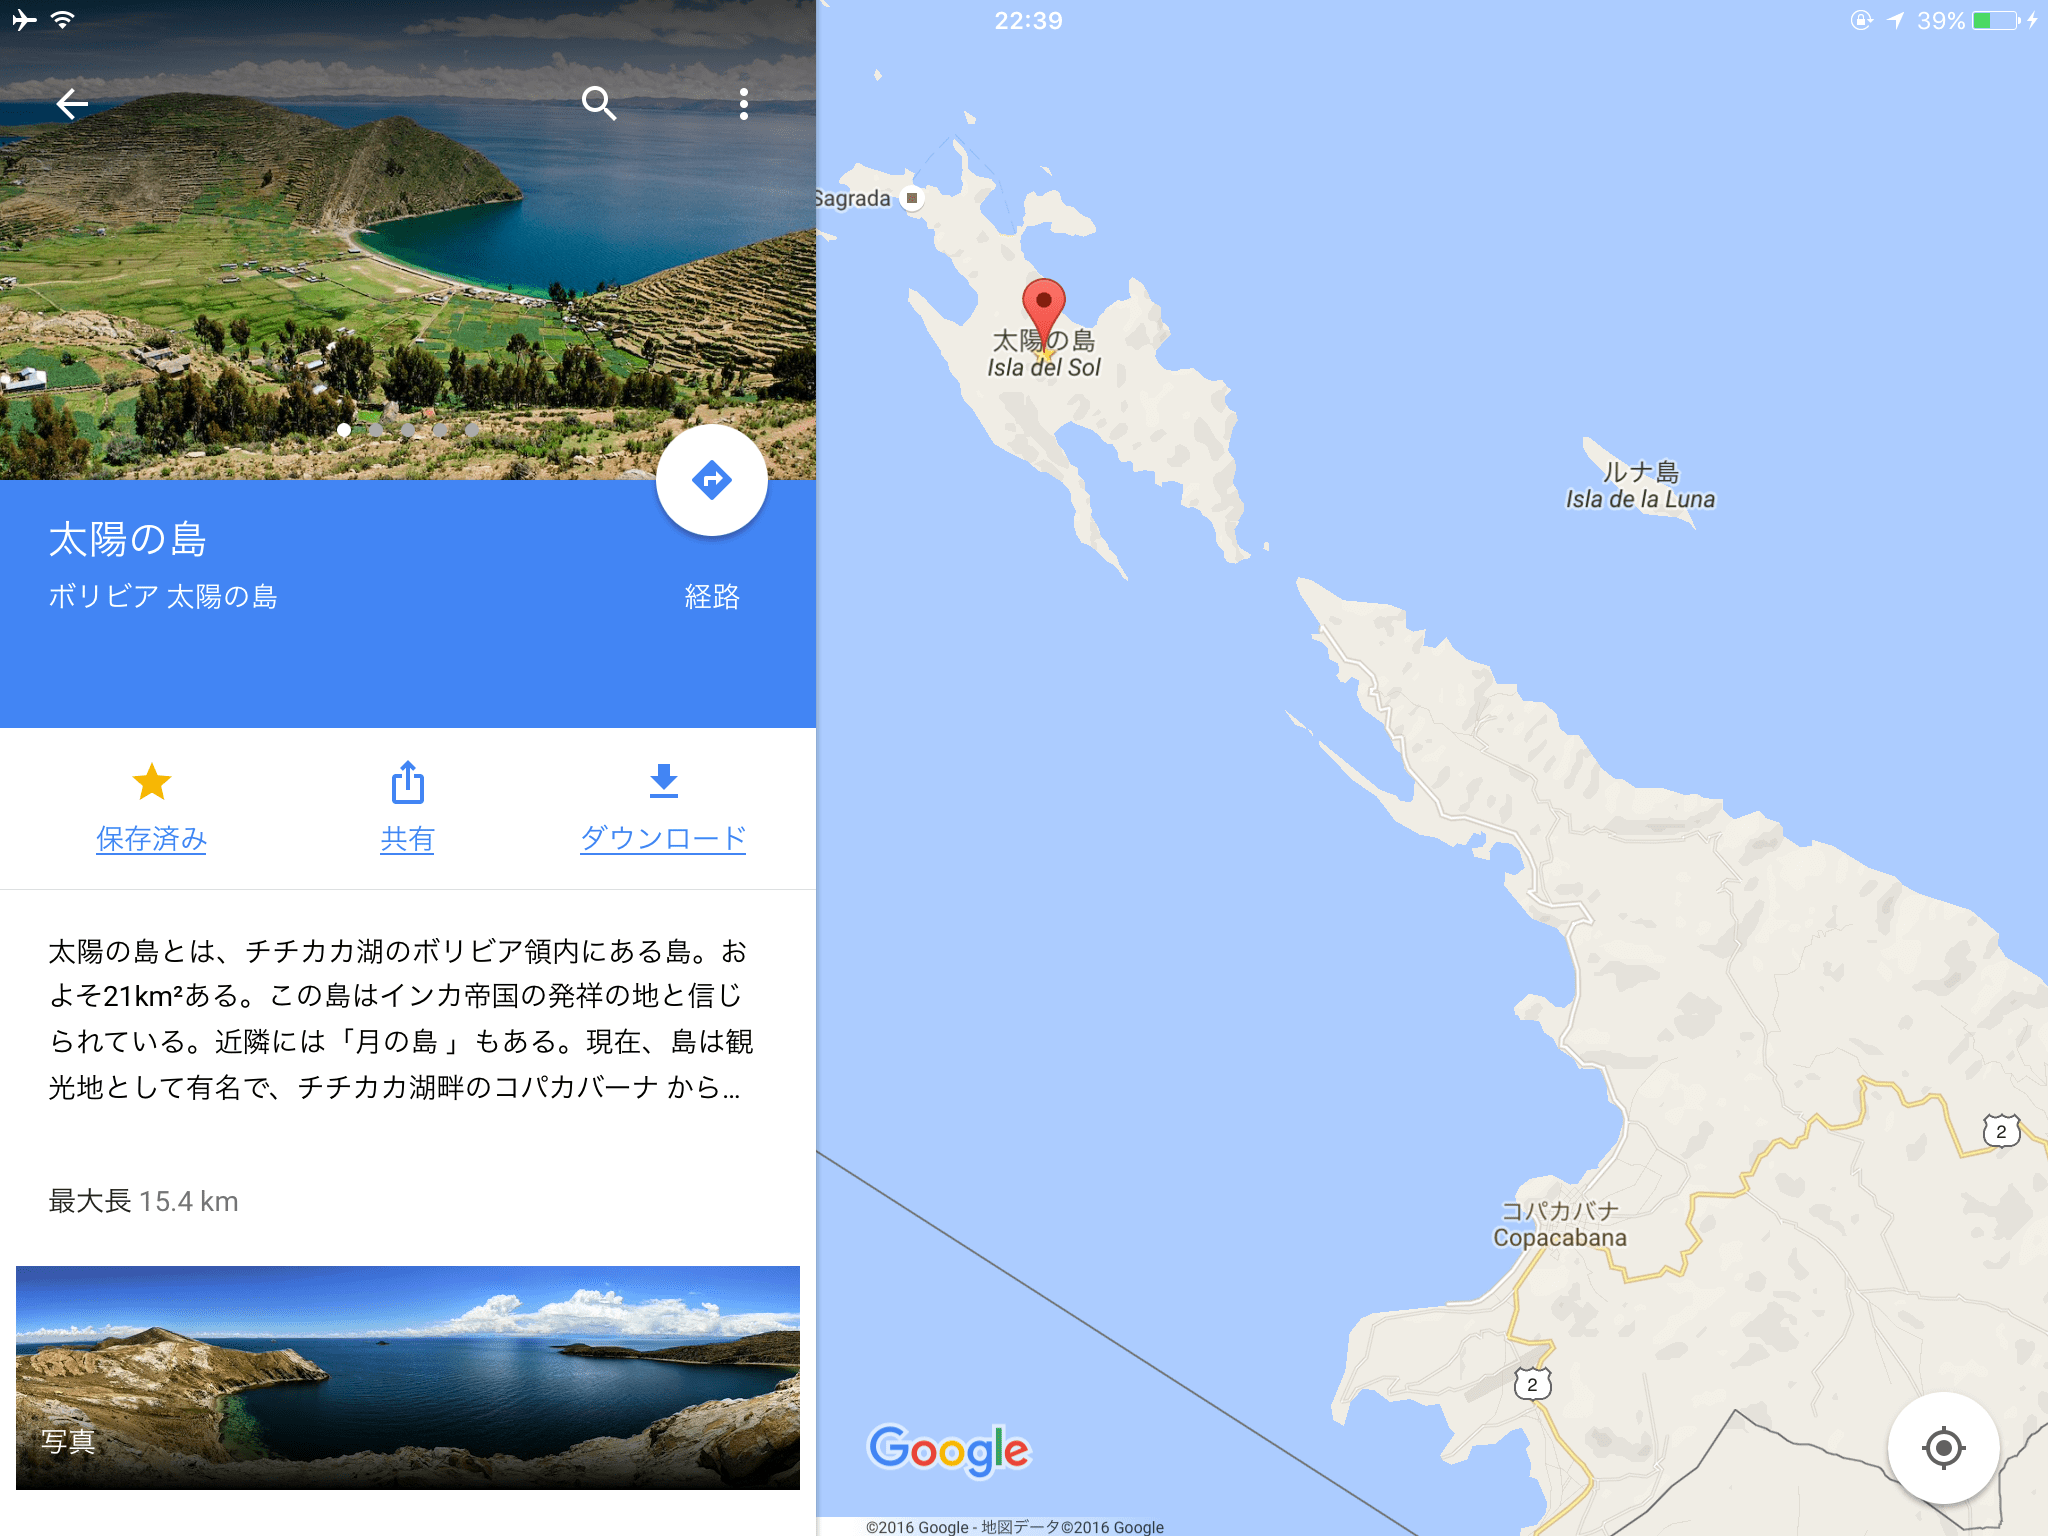Viewport: 2048px width, 1536px height.
Task: Tap the download arrow icon
Action: tap(663, 781)
